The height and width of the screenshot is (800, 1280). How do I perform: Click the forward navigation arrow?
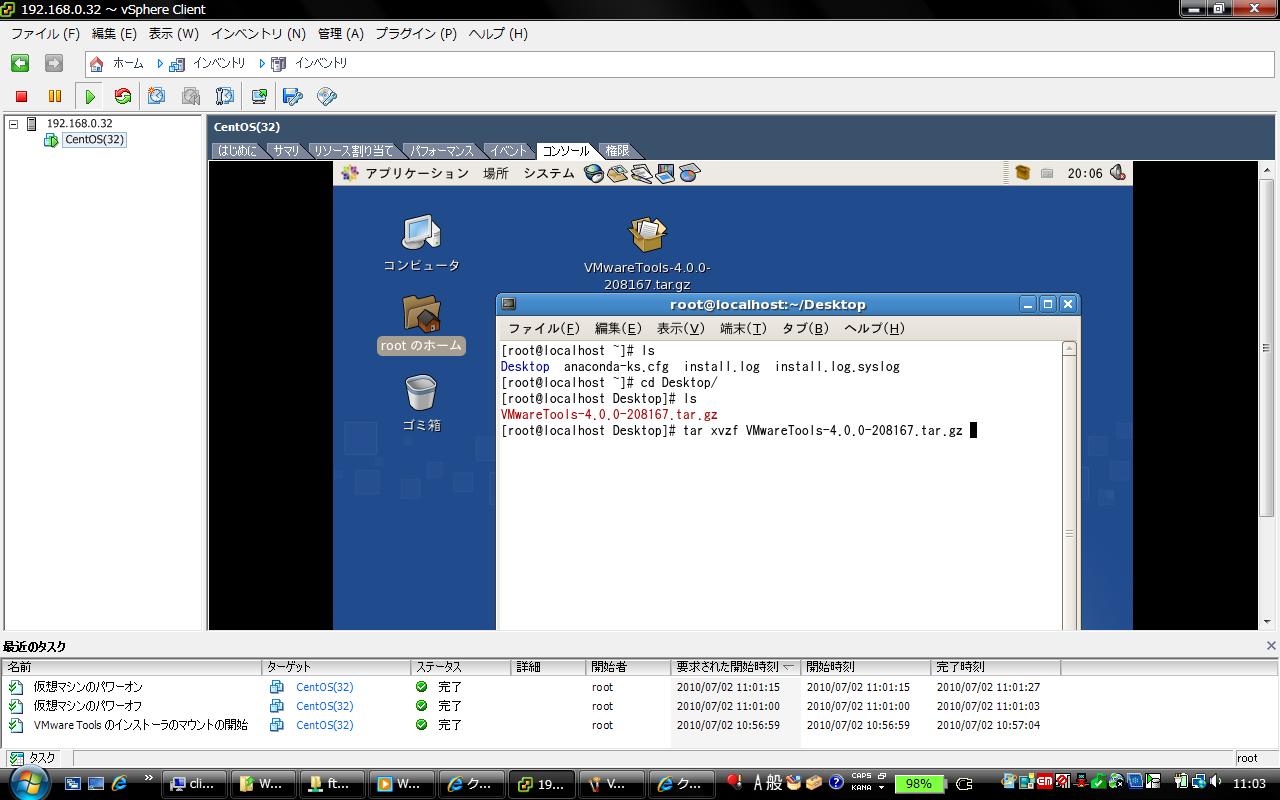click(54, 63)
